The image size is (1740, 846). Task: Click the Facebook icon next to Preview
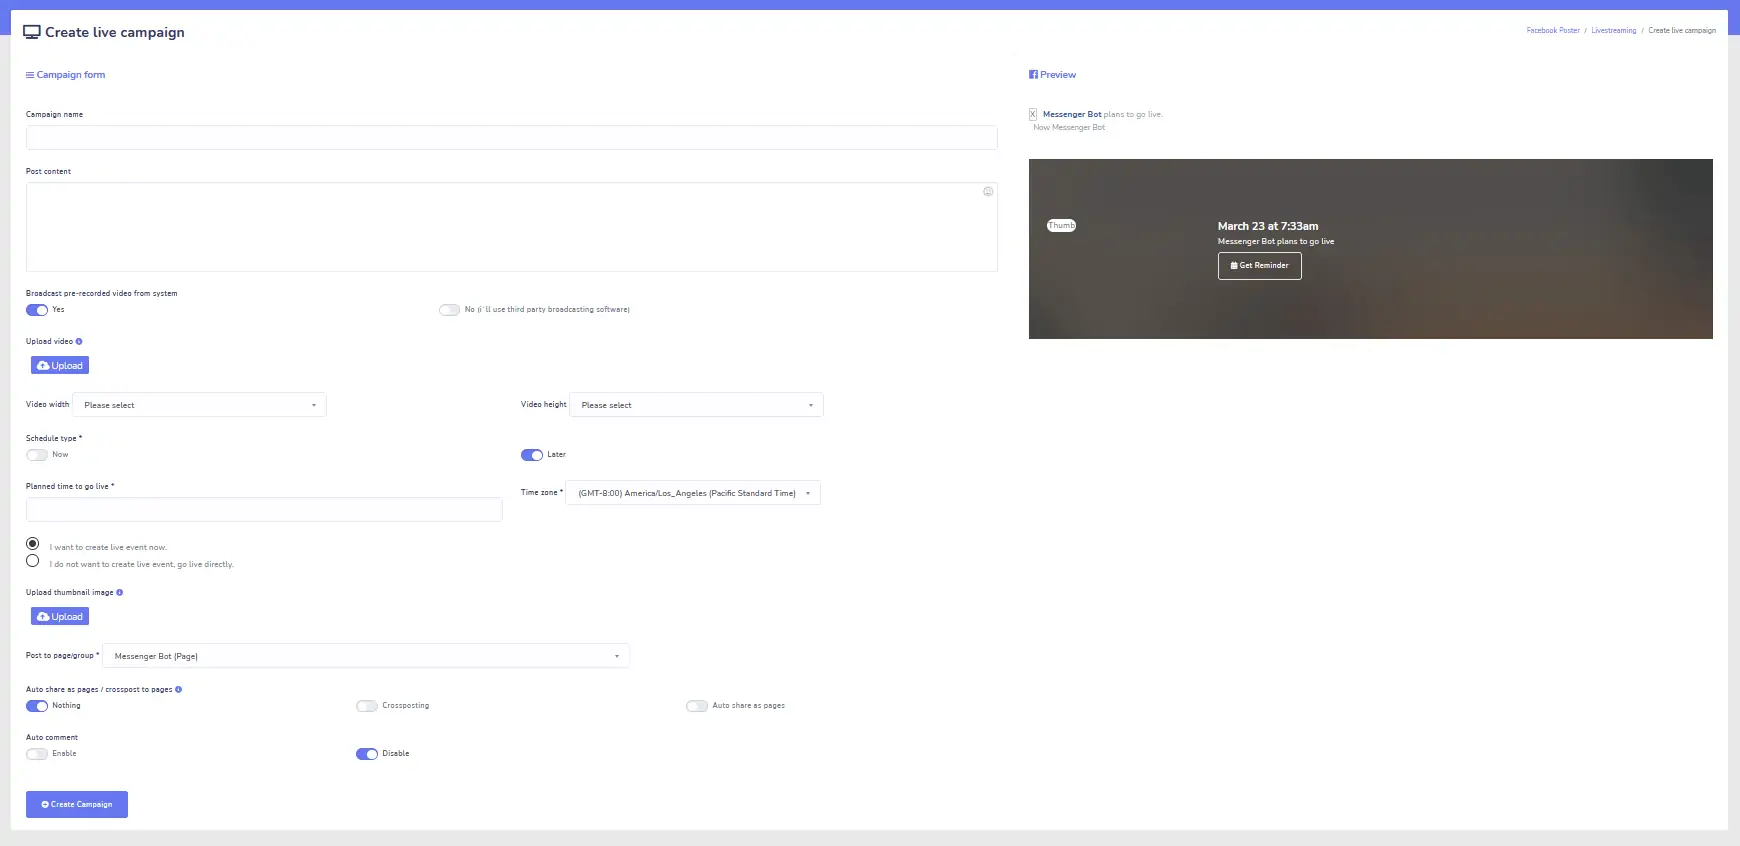1033,75
